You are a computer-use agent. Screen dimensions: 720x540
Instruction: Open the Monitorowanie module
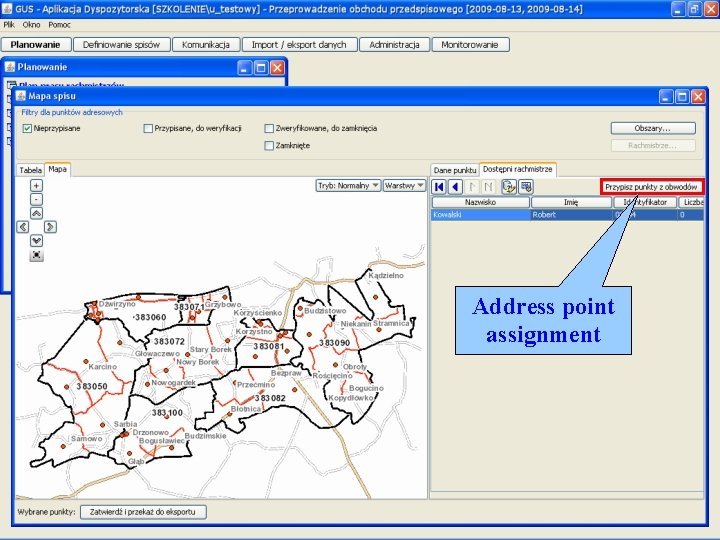pyautogui.click(x=470, y=45)
